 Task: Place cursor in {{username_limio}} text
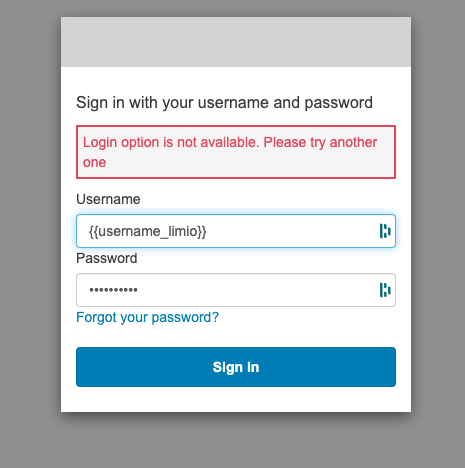click(147, 231)
